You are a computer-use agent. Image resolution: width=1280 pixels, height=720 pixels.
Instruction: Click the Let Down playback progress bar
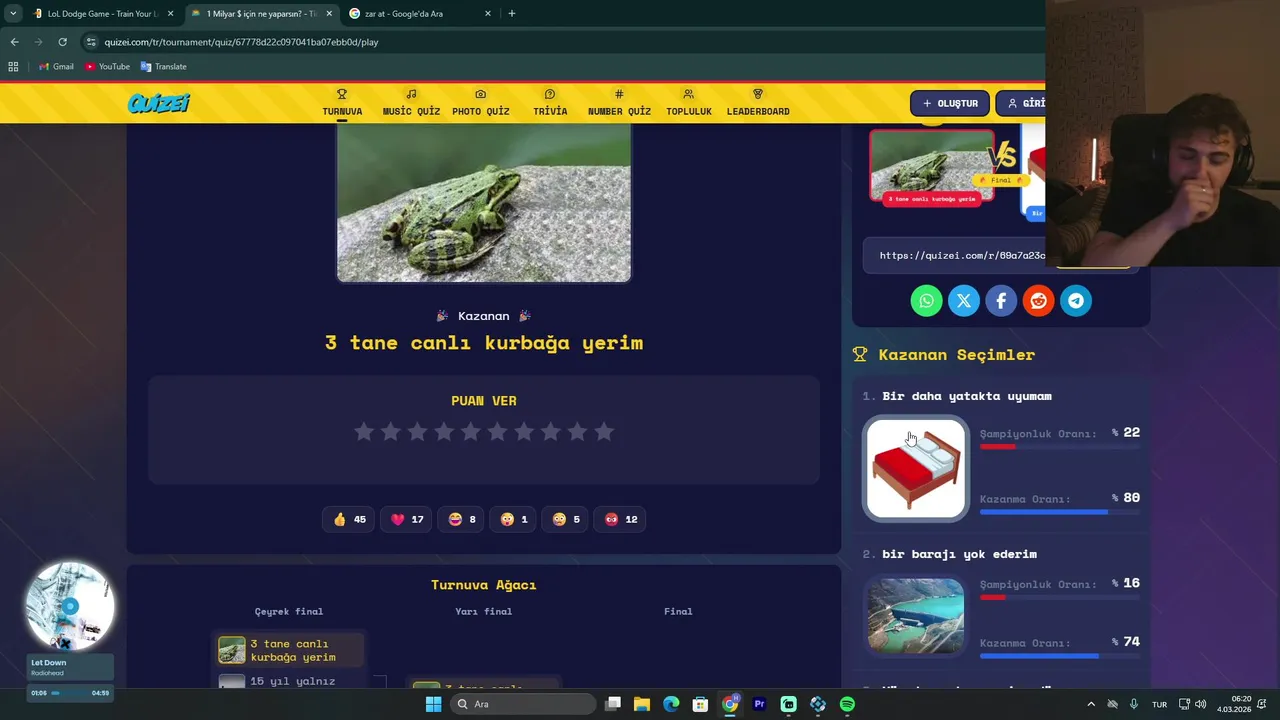pyautogui.click(x=69, y=692)
